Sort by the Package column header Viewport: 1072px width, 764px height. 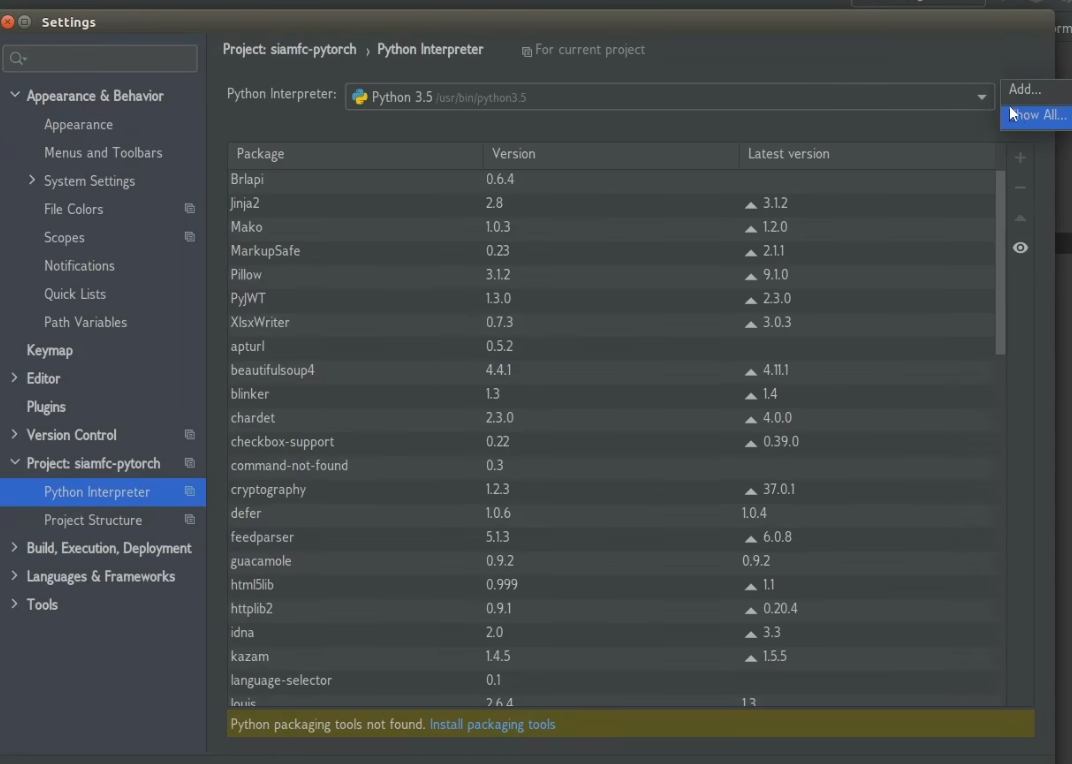click(356, 154)
